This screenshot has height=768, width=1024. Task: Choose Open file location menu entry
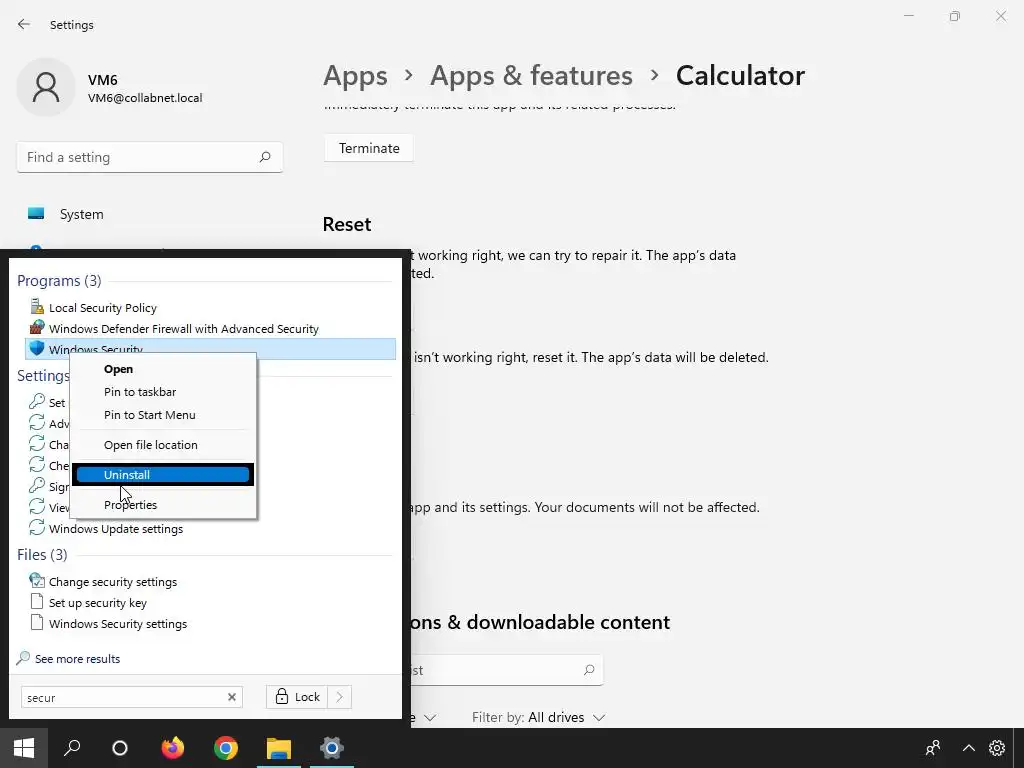click(163, 445)
